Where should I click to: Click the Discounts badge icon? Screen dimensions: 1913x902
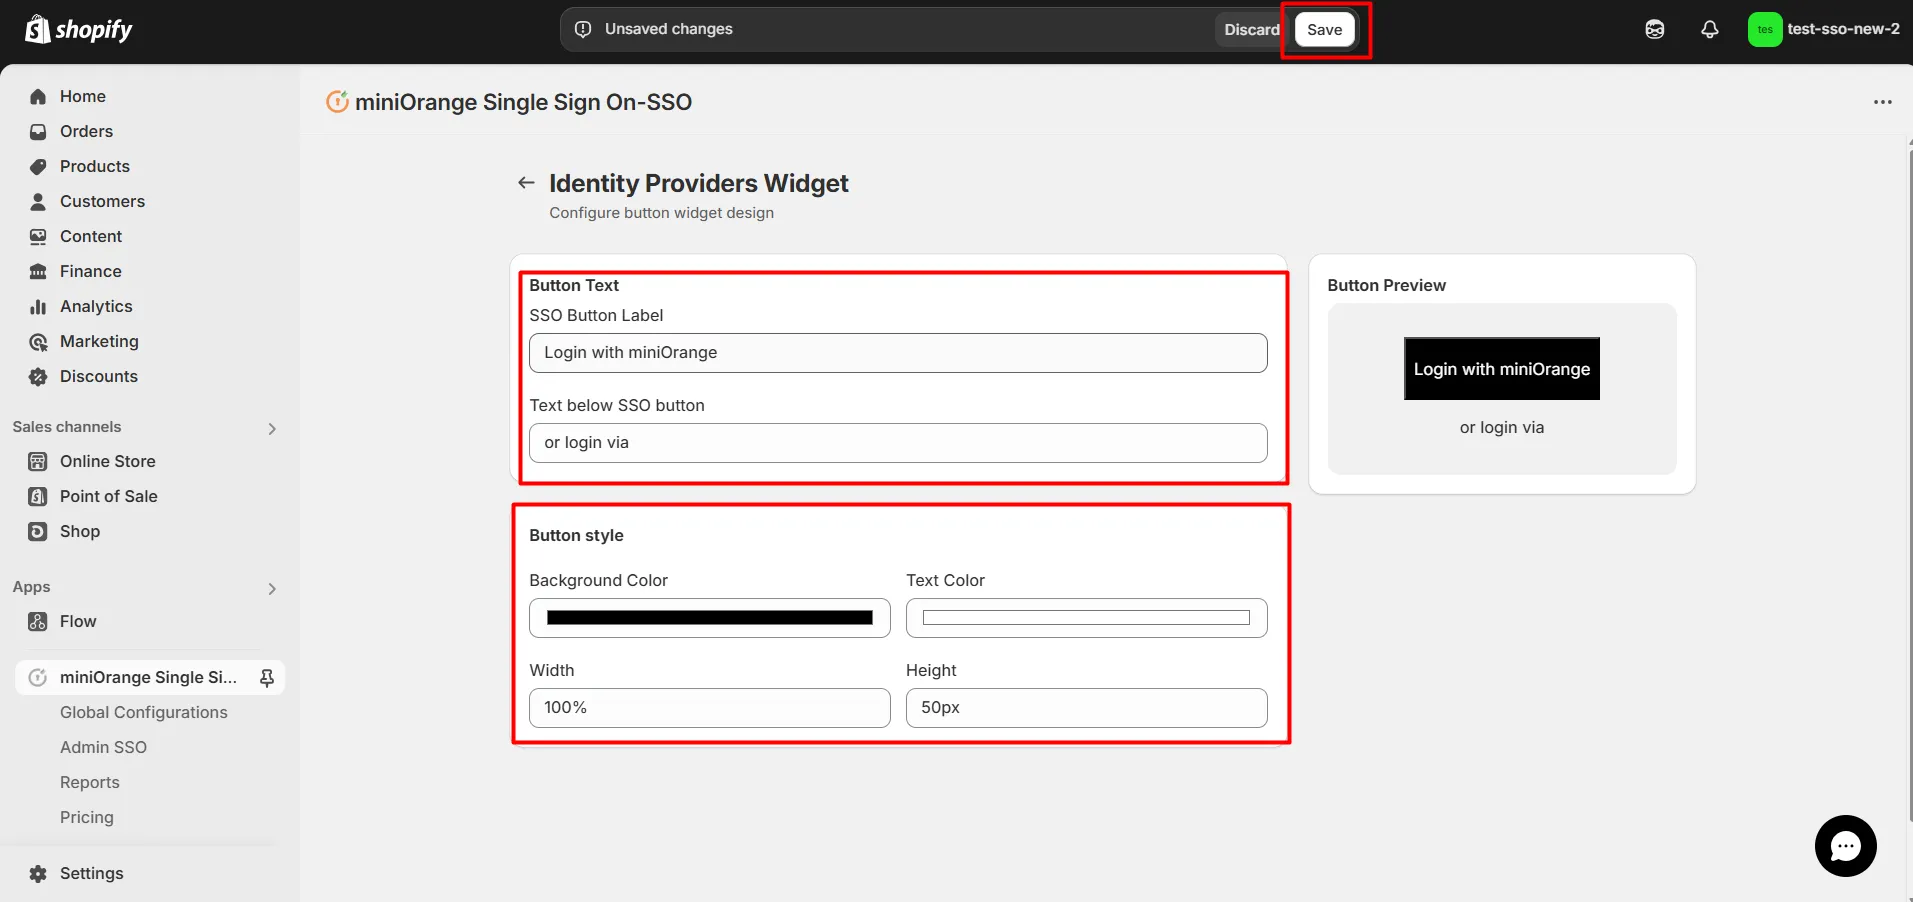point(38,377)
